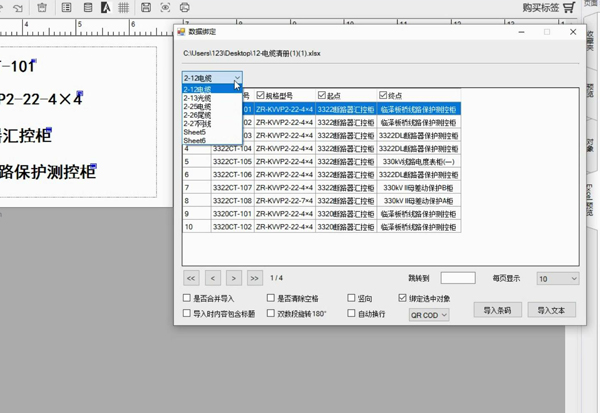Image resolution: width=600 pixels, height=413 pixels.
Task: Toggle the 绑定选中对象 checkbox
Action: click(402, 298)
